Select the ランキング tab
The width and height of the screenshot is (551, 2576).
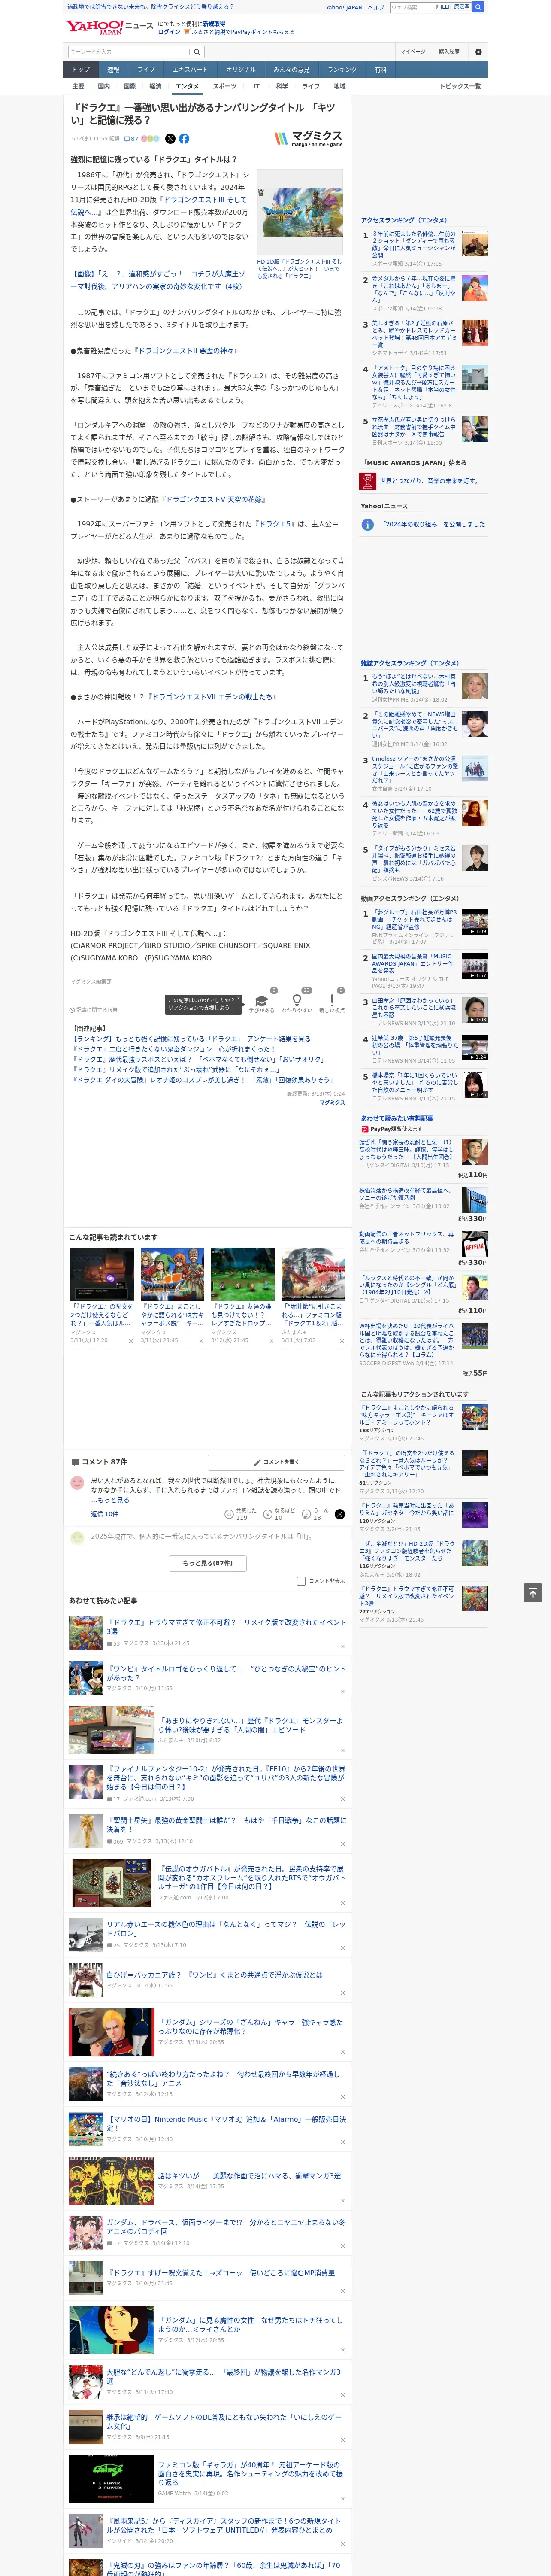342,70
